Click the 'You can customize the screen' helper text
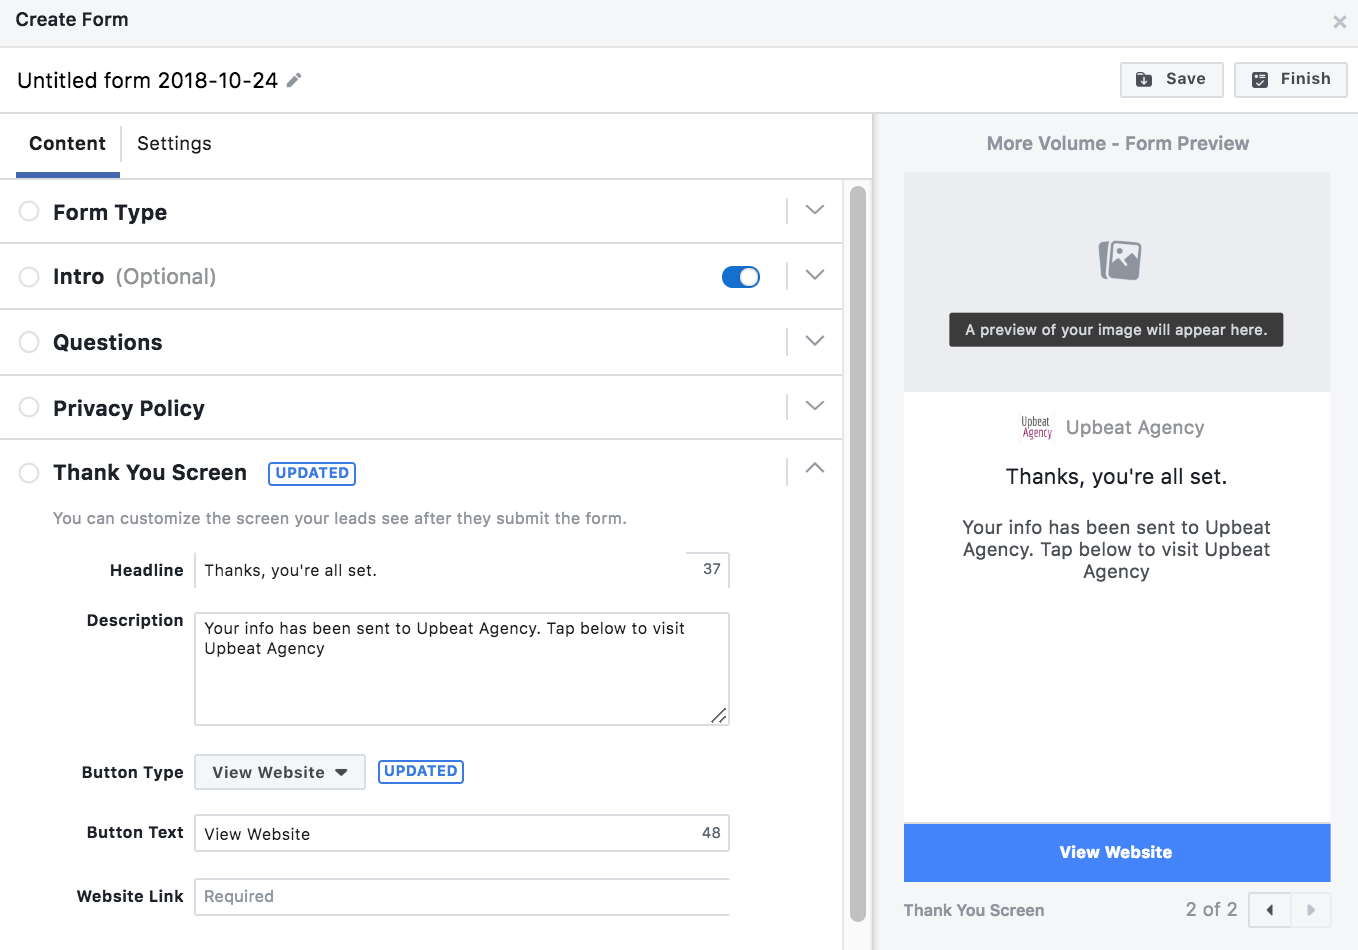 [340, 518]
